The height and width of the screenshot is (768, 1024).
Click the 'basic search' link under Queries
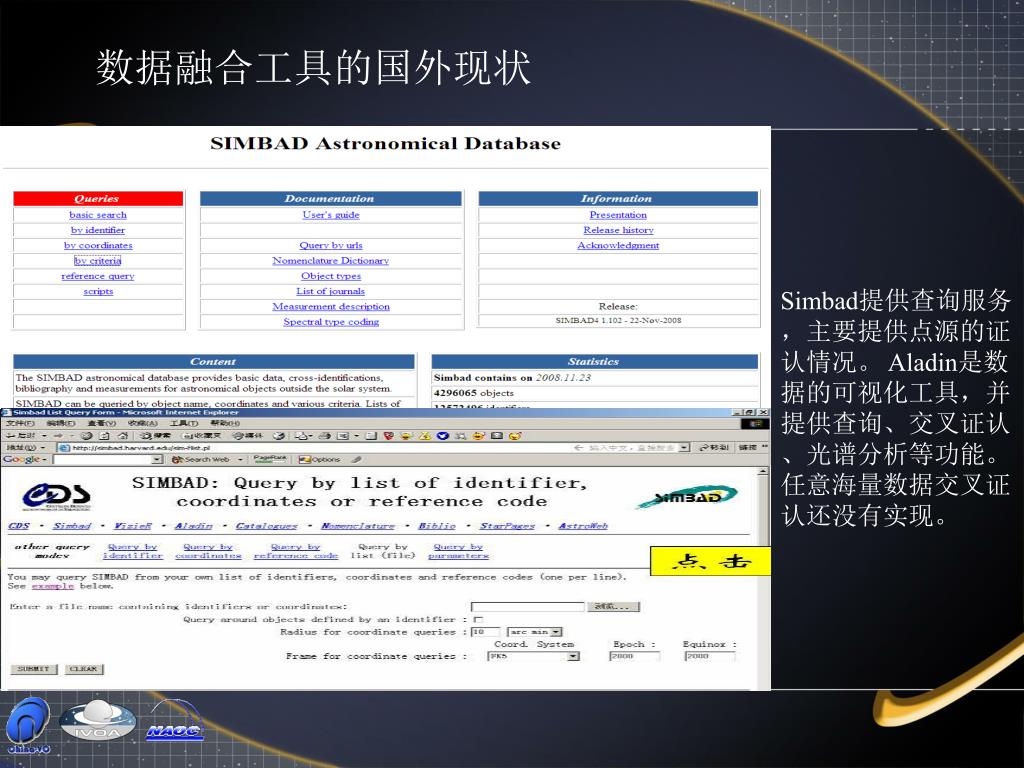98,215
